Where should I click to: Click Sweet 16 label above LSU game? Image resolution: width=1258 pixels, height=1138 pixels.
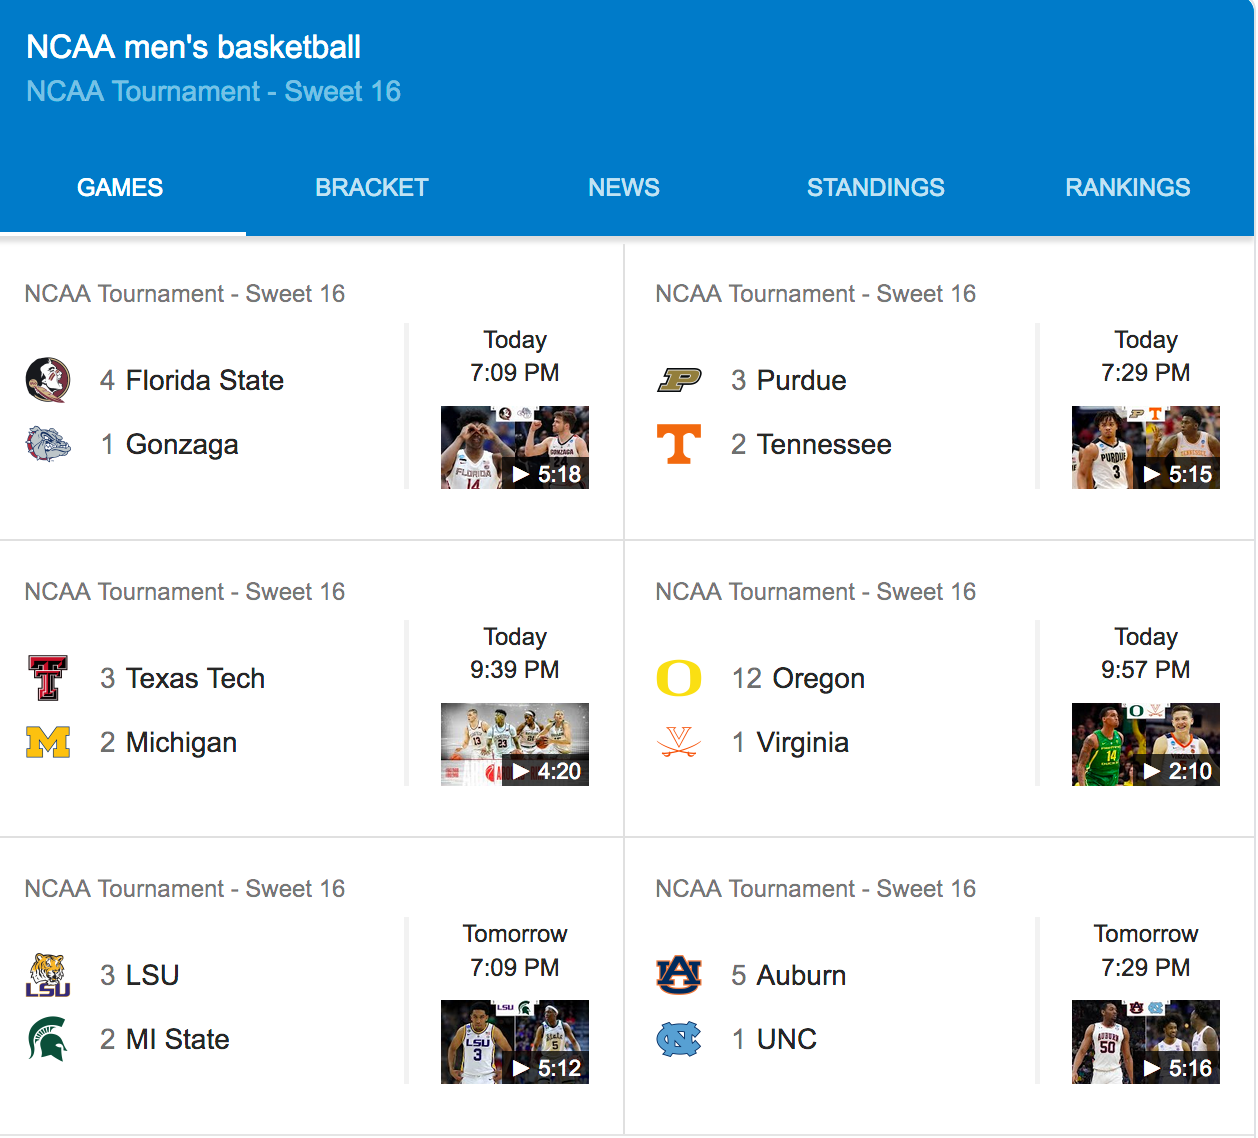pyautogui.click(x=185, y=888)
